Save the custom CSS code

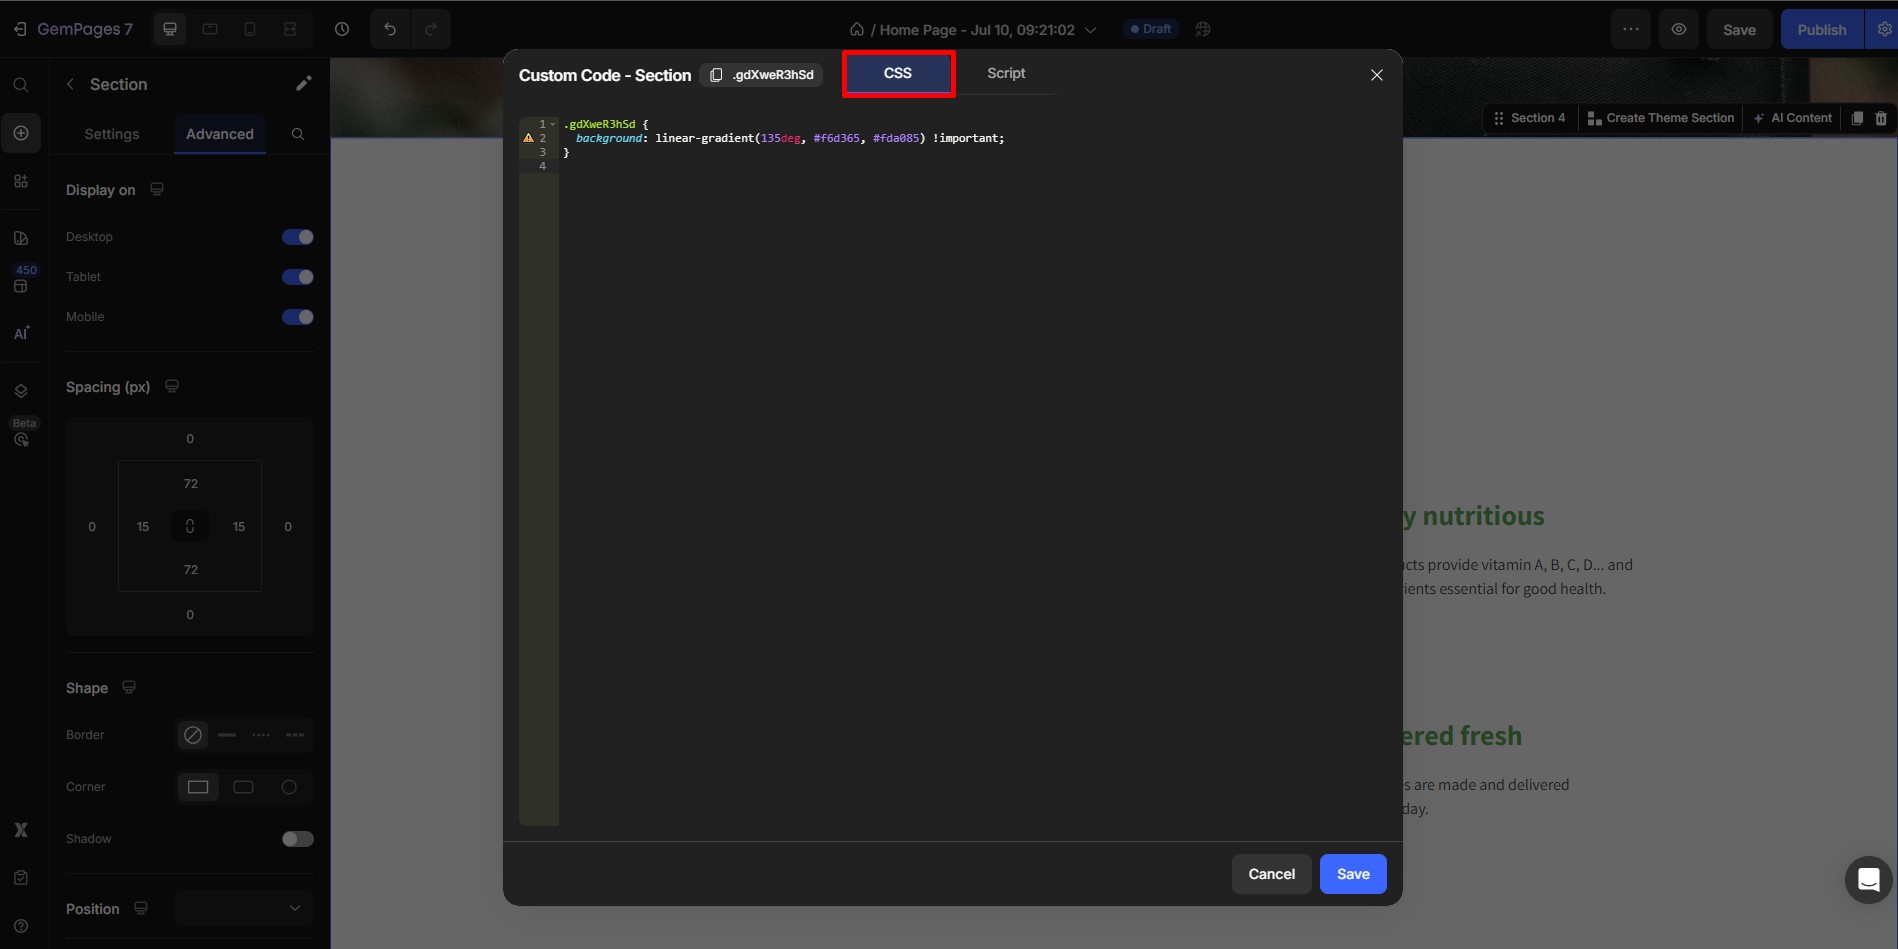pyautogui.click(x=1352, y=873)
